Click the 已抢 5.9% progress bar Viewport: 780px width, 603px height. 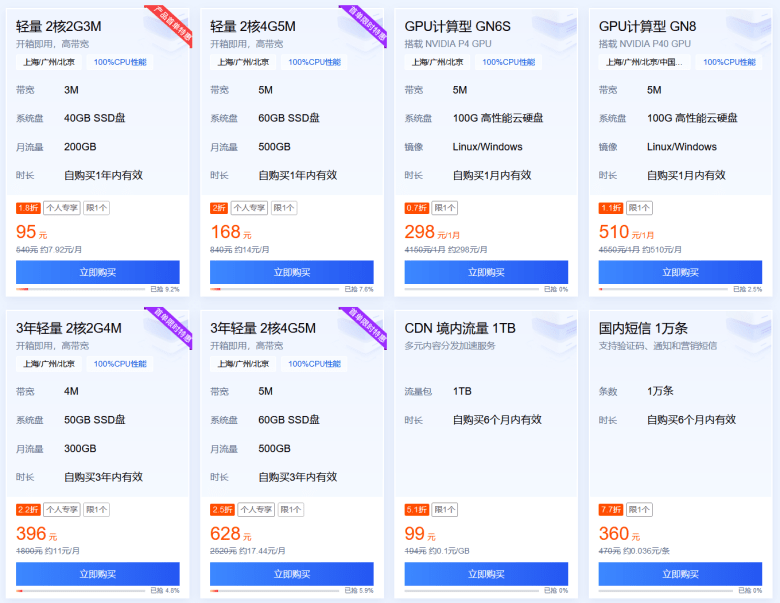[x=275, y=591]
